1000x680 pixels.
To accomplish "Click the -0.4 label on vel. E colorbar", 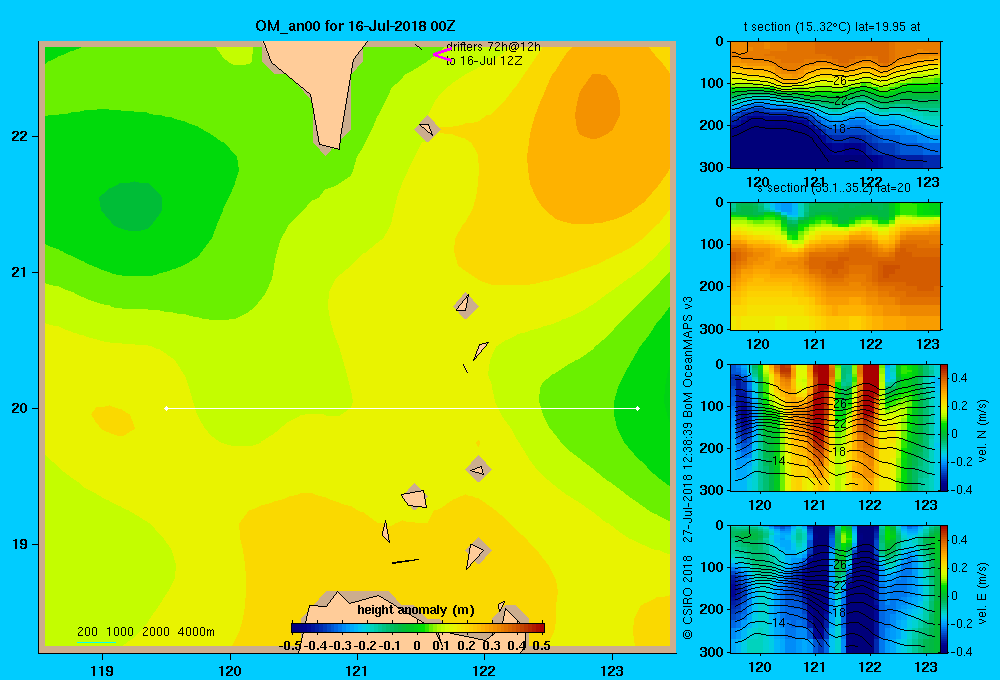I will 962,651.
